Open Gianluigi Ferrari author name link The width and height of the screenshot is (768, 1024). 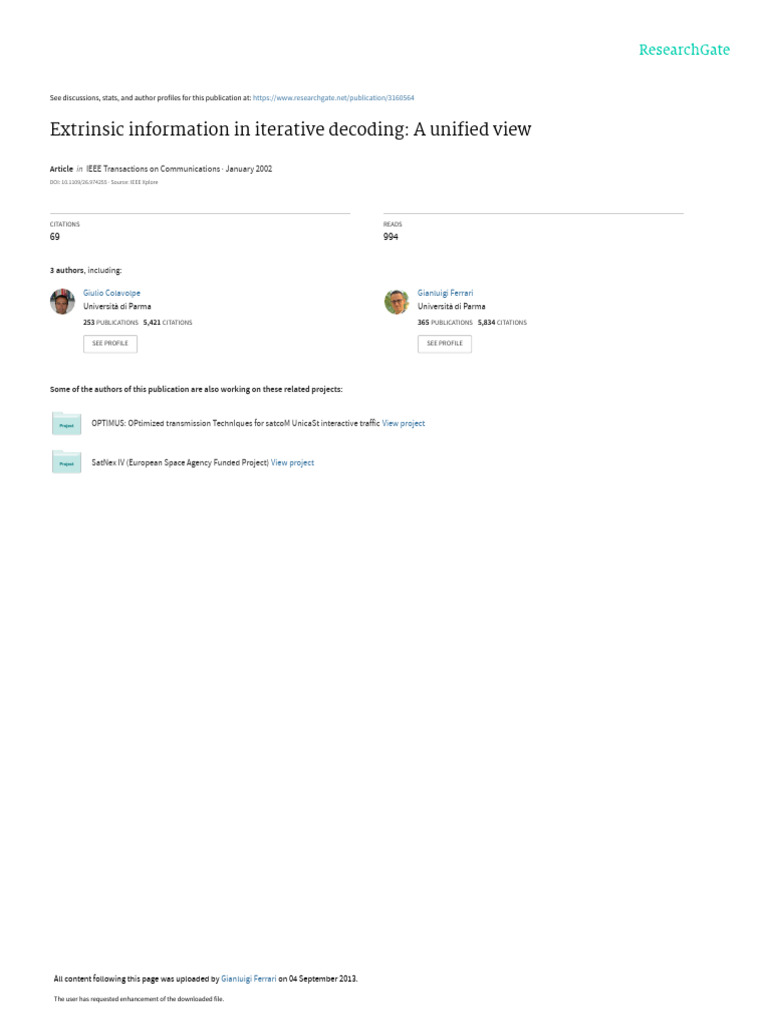click(445, 293)
